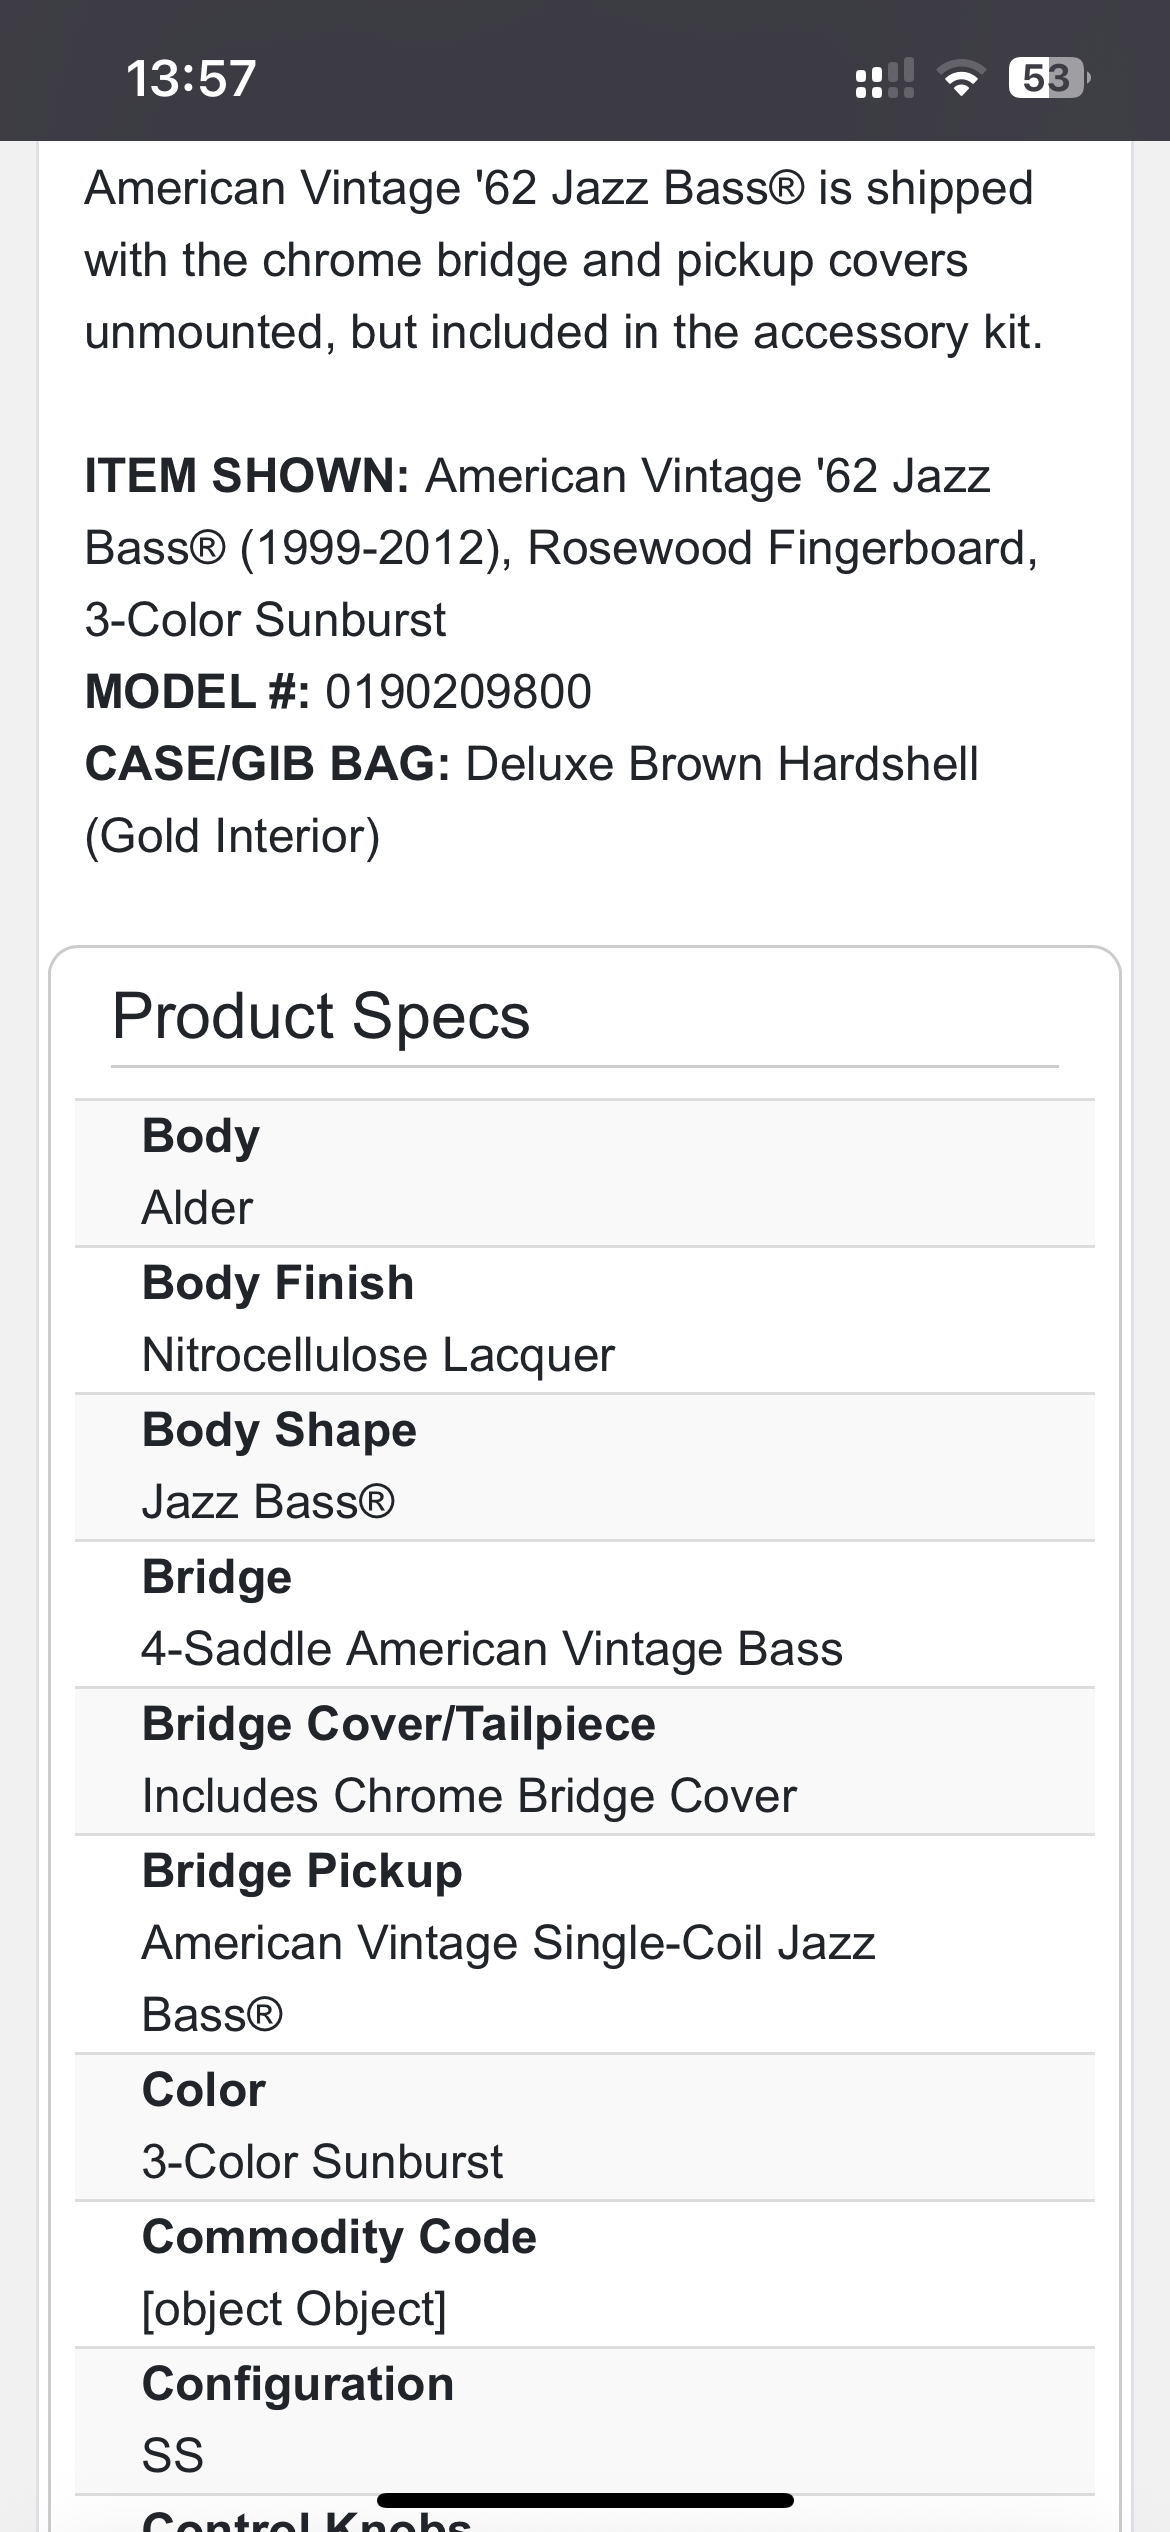Image resolution: width=1170 pixels, height=2532 pixels.
Task: Select the Configuration spec label
Action: 298,2384
